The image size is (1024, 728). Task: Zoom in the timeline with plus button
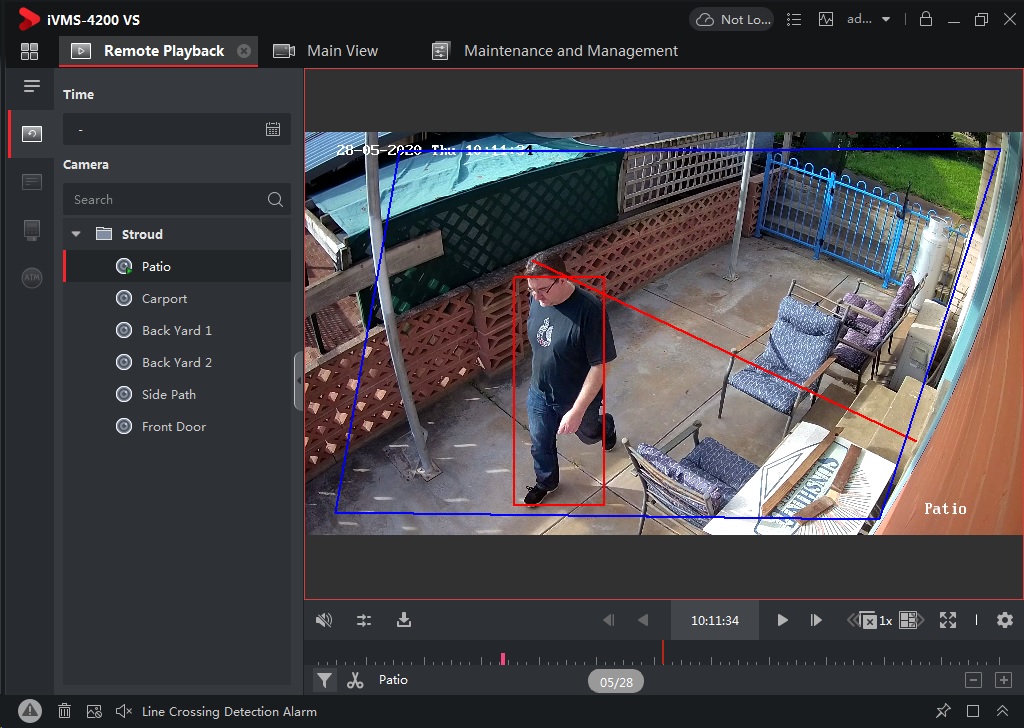(x=1003, y=680)
